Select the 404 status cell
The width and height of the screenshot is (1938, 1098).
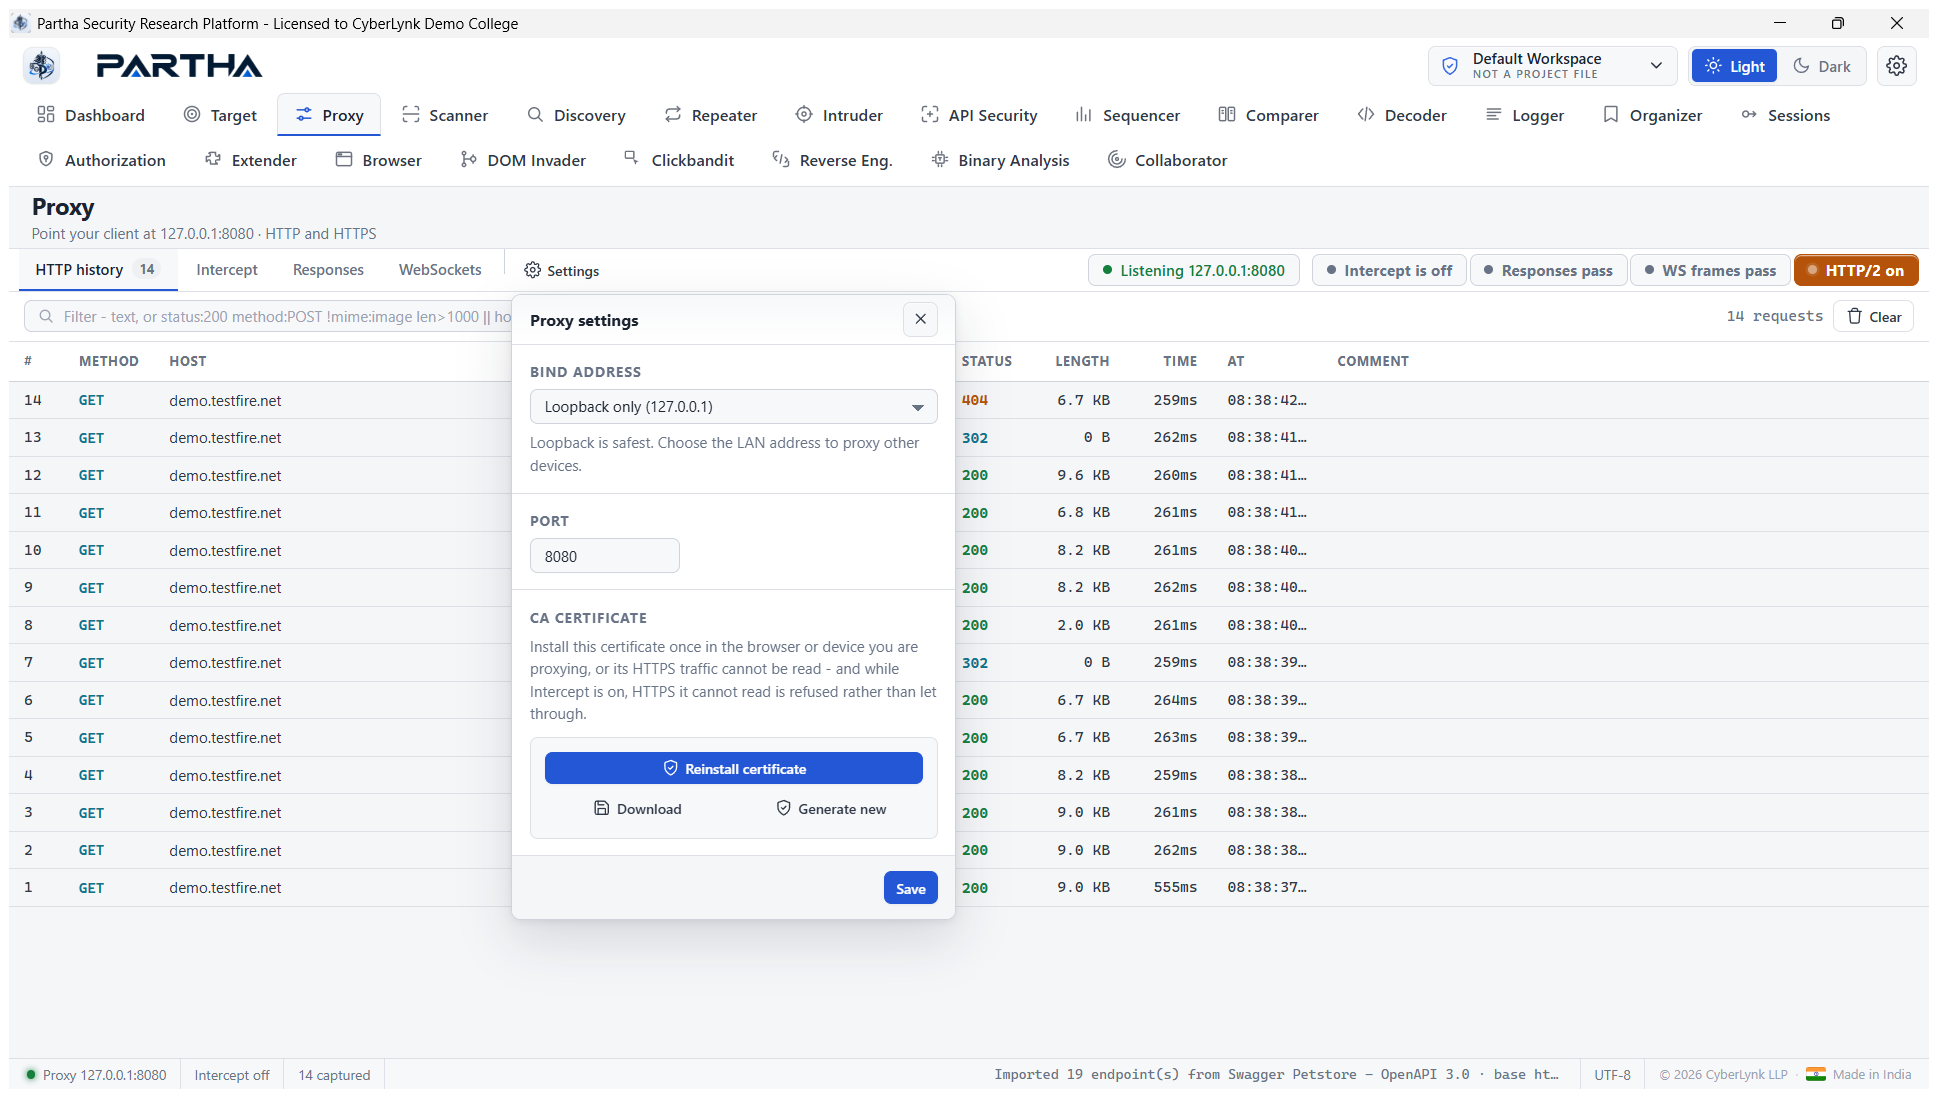pos(975,400)
